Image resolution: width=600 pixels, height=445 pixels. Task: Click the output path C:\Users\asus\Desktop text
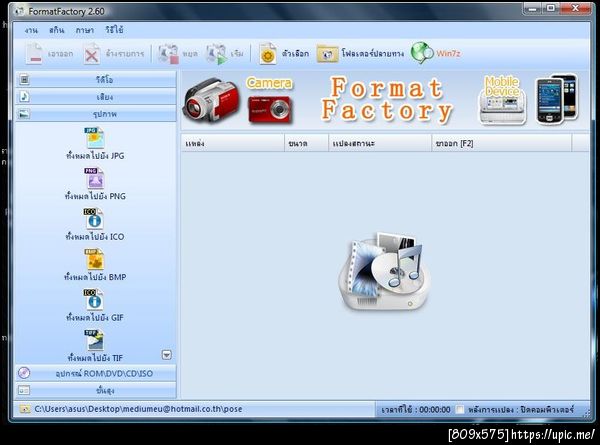tap(139, 409)
